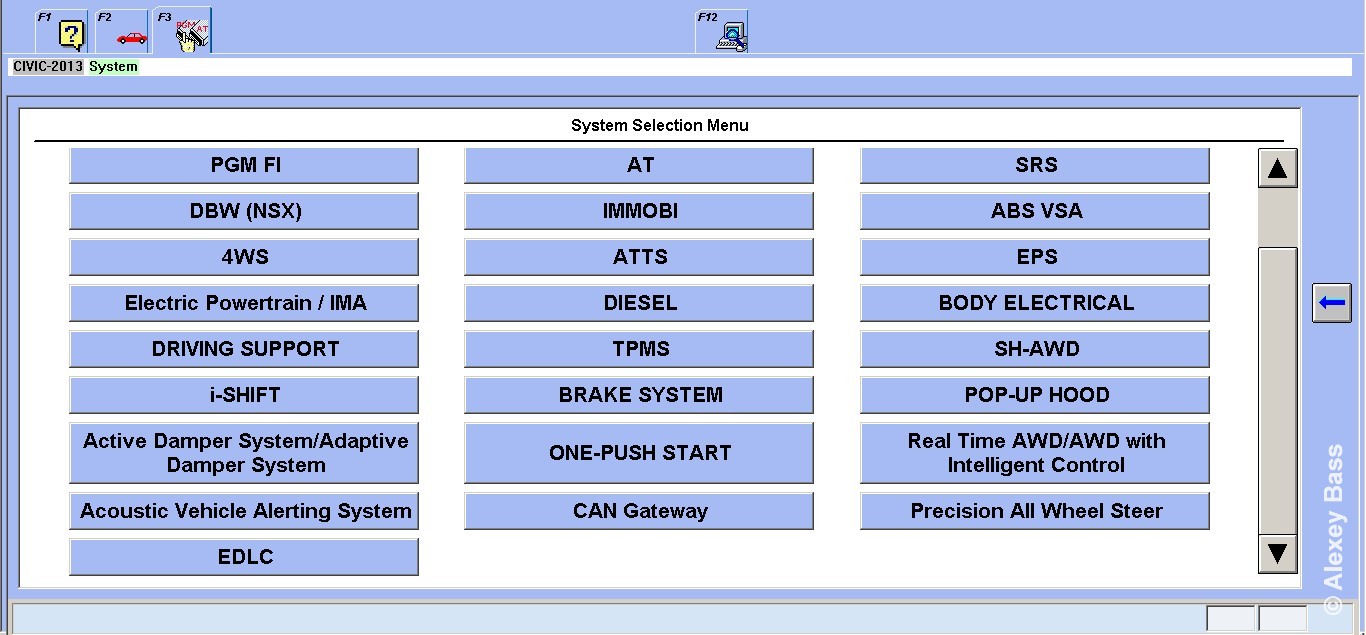Click the blue back arrow button

click(1331, 303)
